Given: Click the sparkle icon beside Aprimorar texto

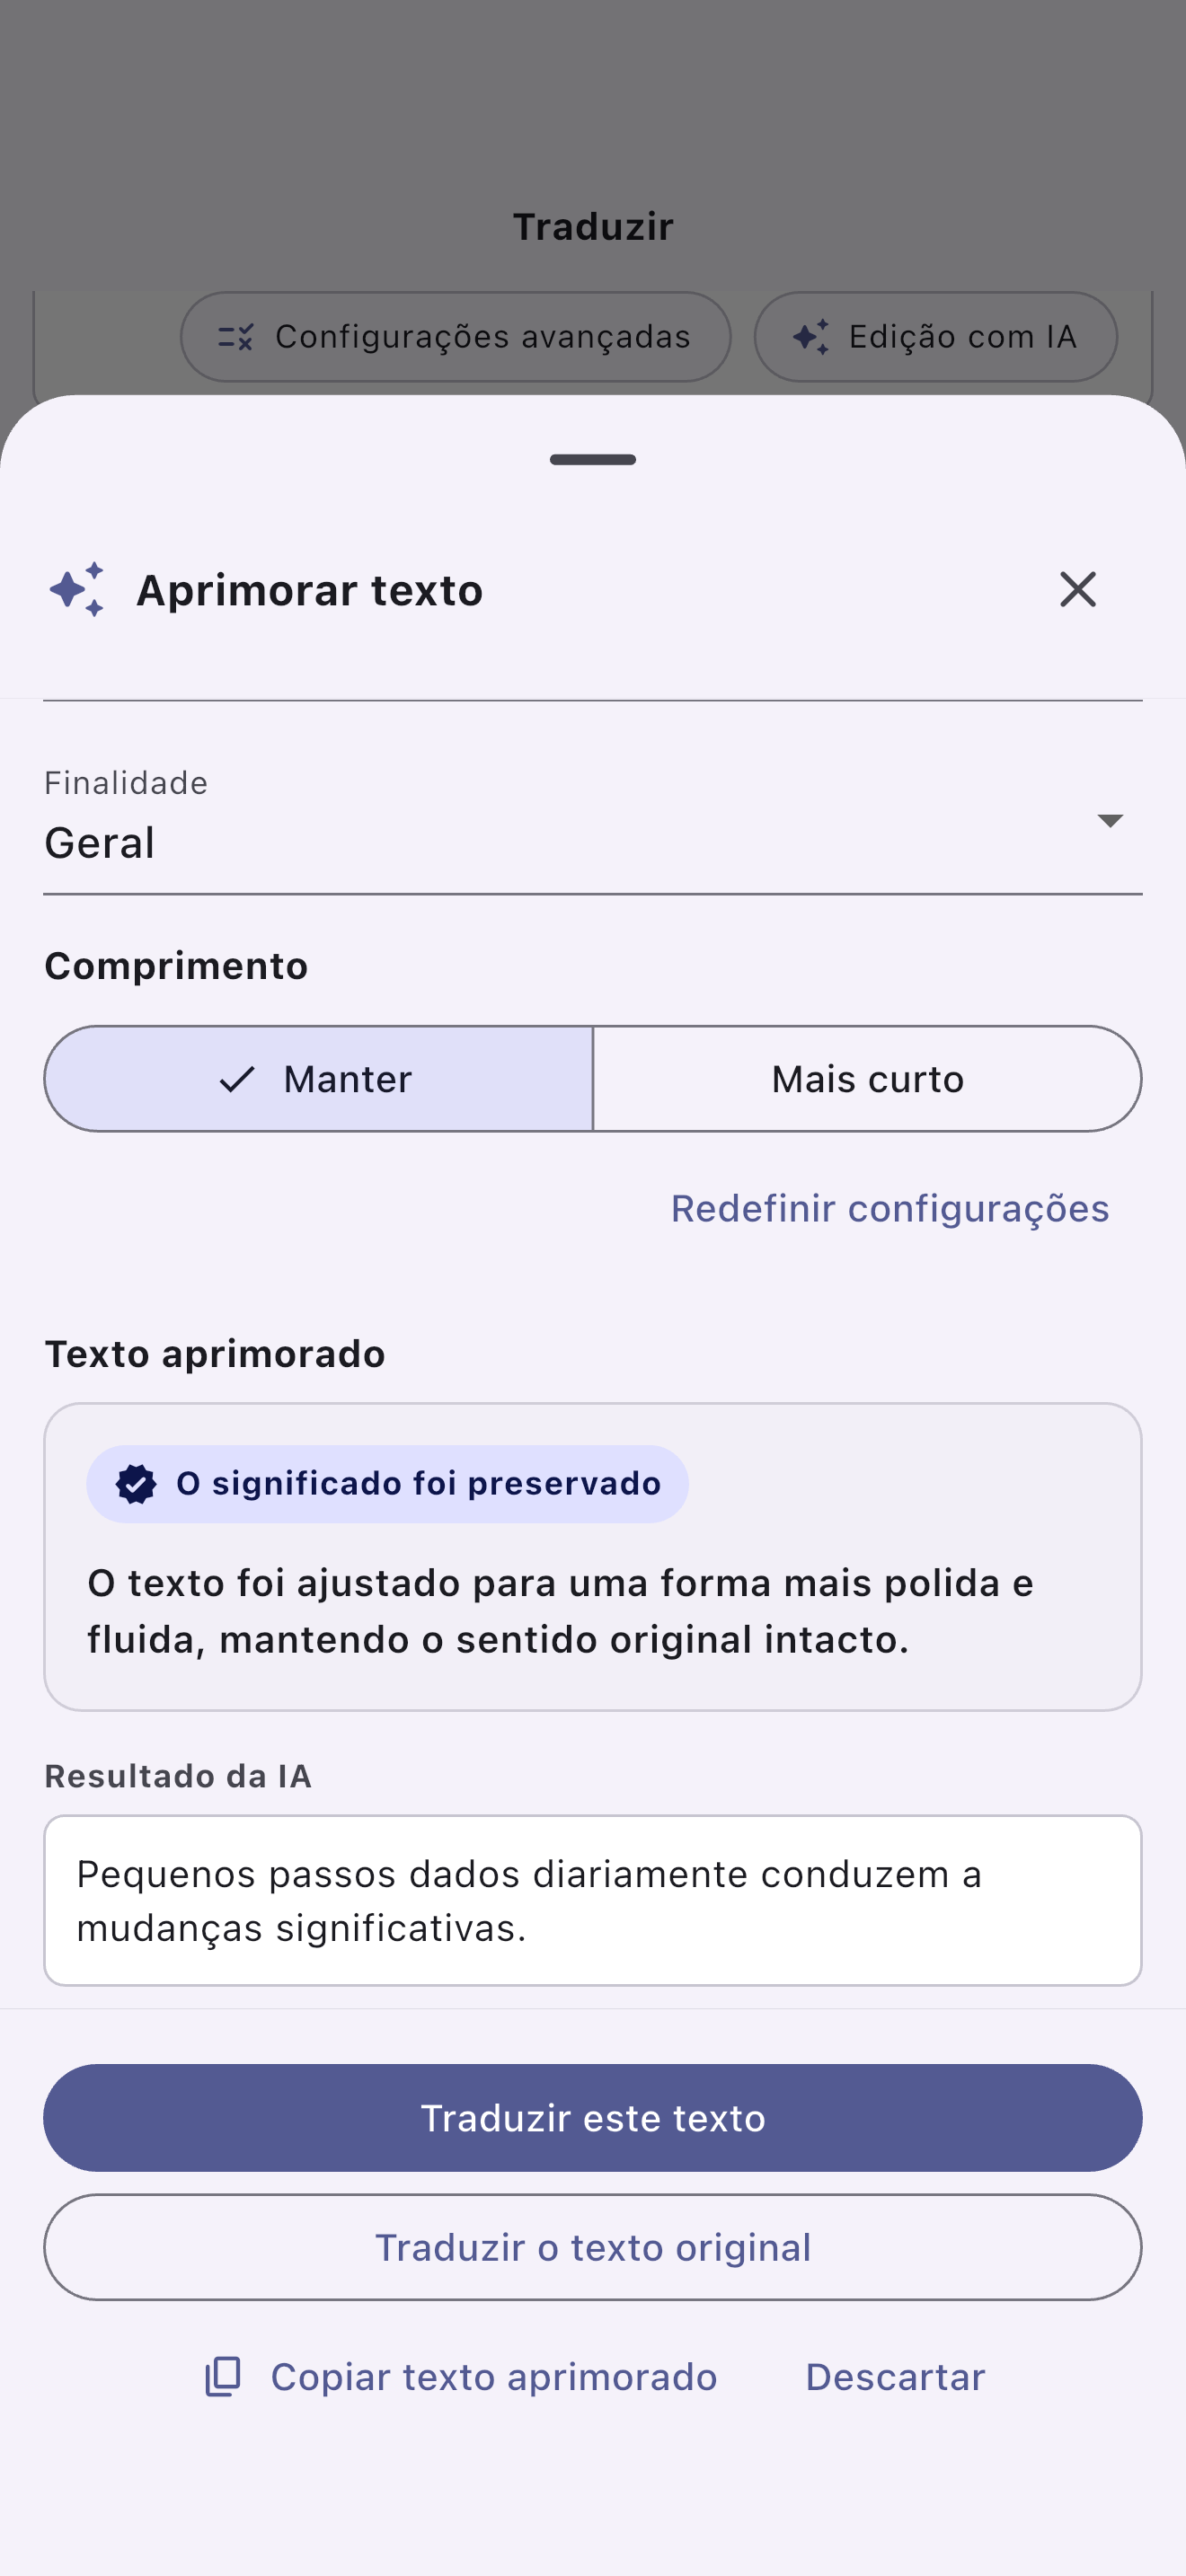Looking at the screenshot, I should point(77,589).
